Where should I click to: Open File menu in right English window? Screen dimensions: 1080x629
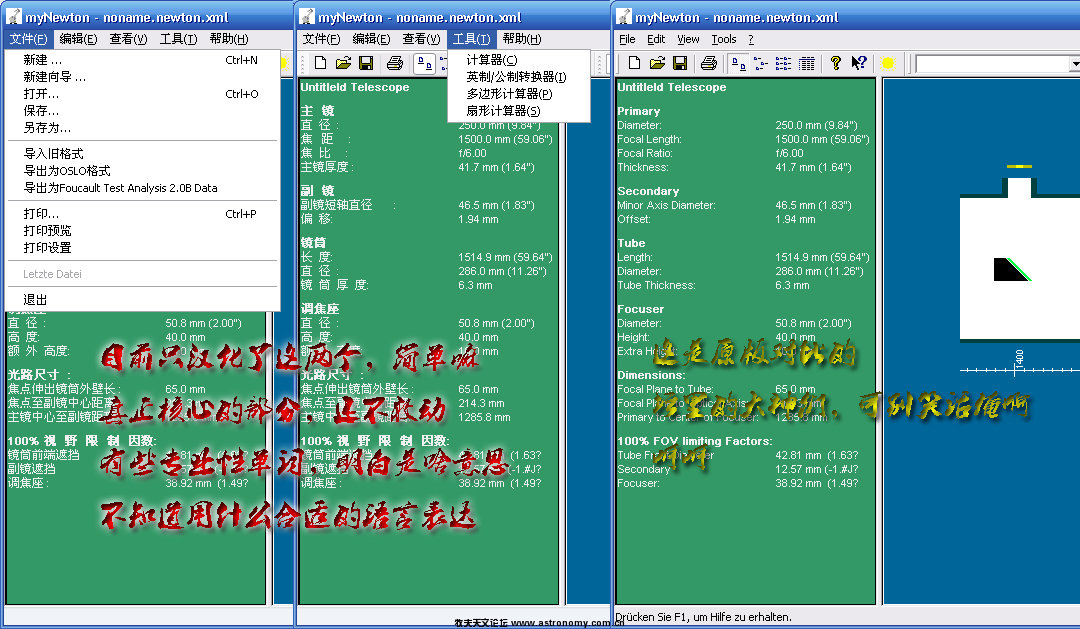tap(627, 39)
